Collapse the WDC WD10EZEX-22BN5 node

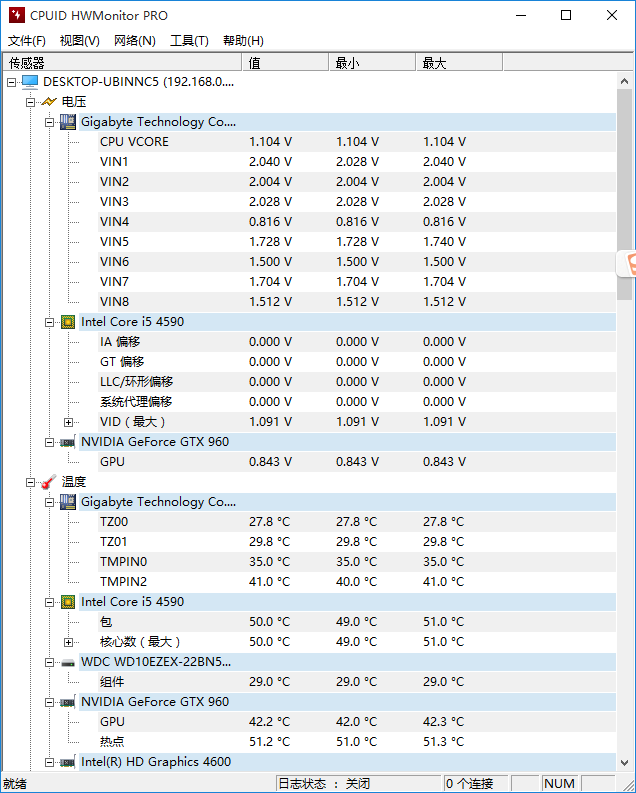coord(49,662)
